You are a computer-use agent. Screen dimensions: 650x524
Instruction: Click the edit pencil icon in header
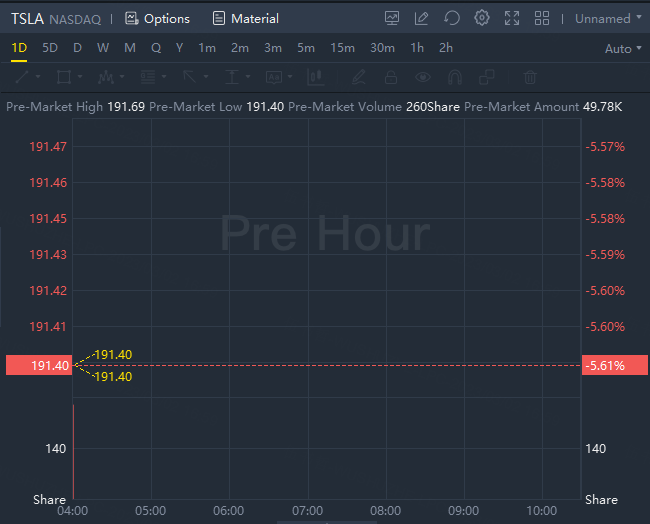tap(421, 18)
